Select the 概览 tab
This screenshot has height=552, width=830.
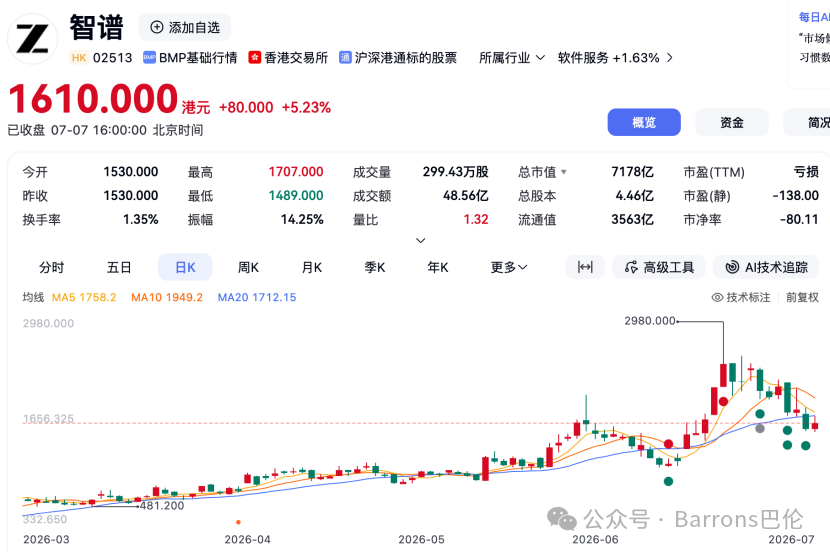(644, 122)
